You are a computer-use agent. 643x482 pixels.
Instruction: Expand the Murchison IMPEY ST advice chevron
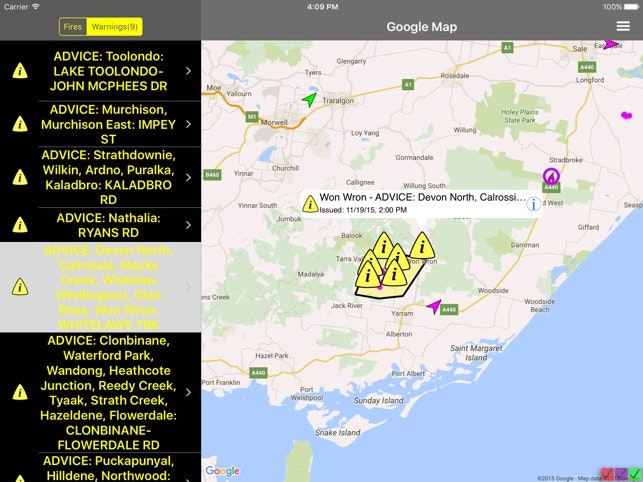tap(188, 124)
